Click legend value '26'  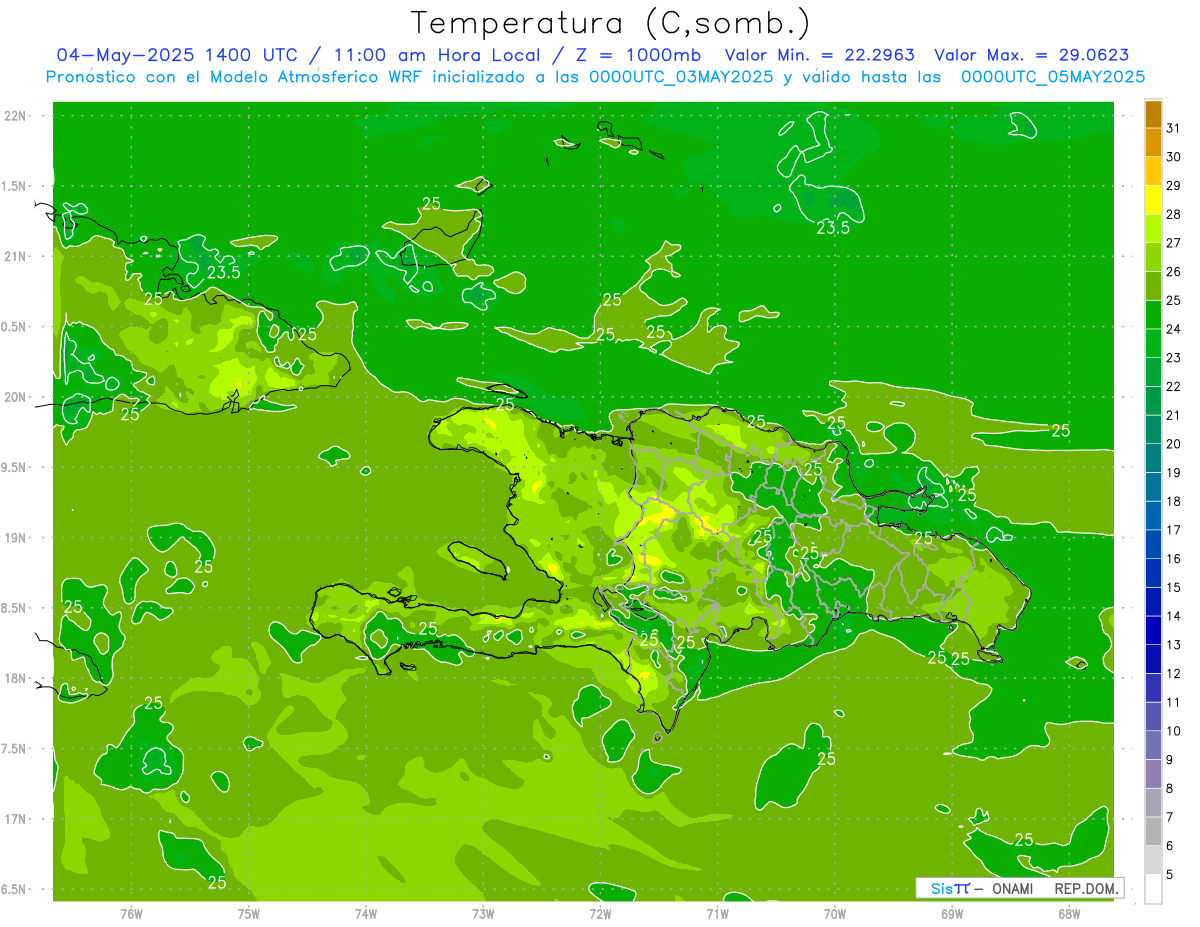(1174, 272)
